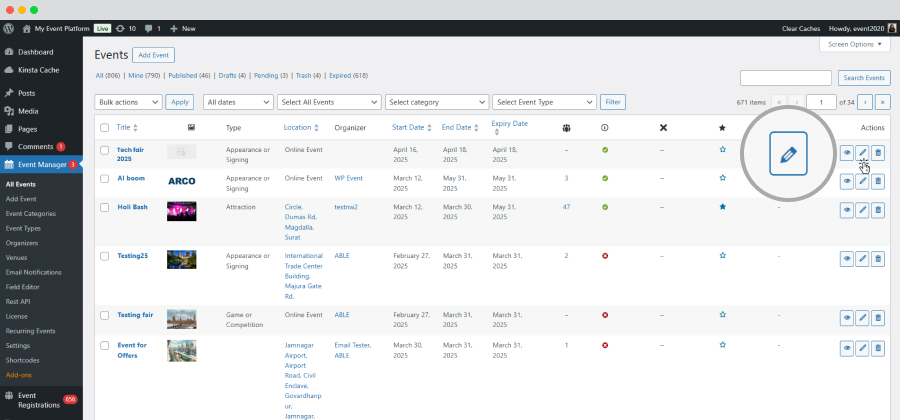Open the Select category dropdown
Viewport: 900px width, 420px height.
coord(437,102)
